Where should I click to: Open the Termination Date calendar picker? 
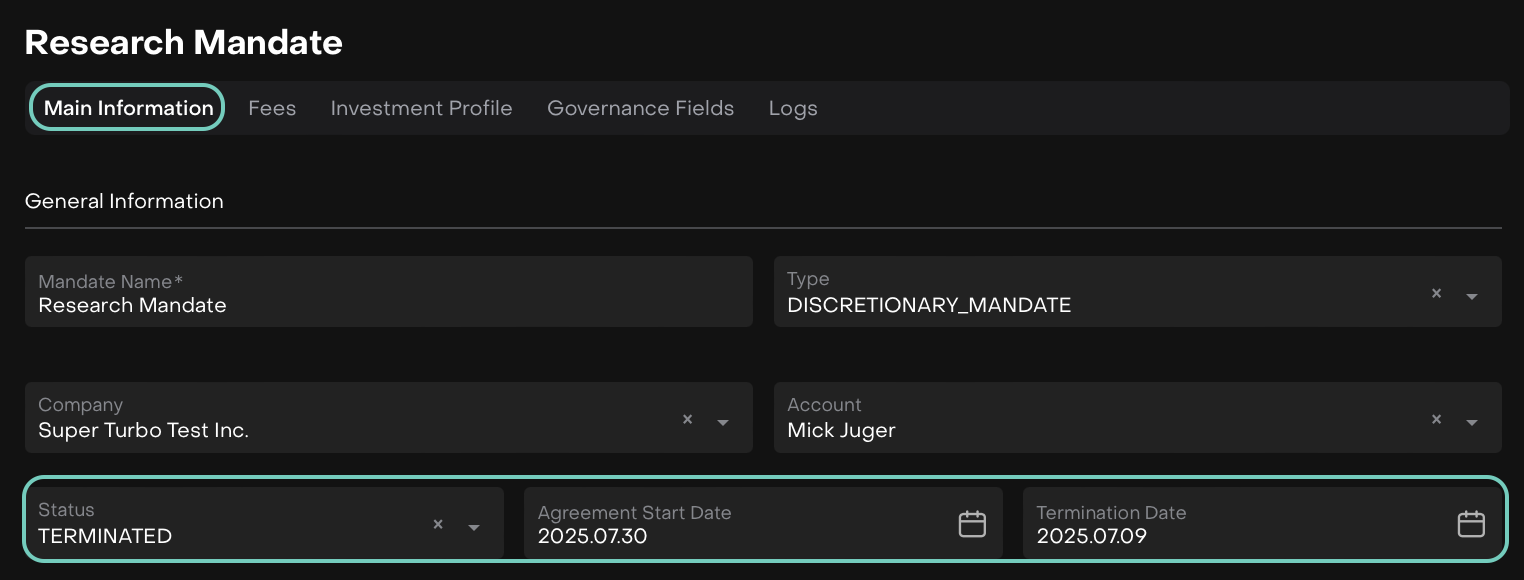(1470, 524)
